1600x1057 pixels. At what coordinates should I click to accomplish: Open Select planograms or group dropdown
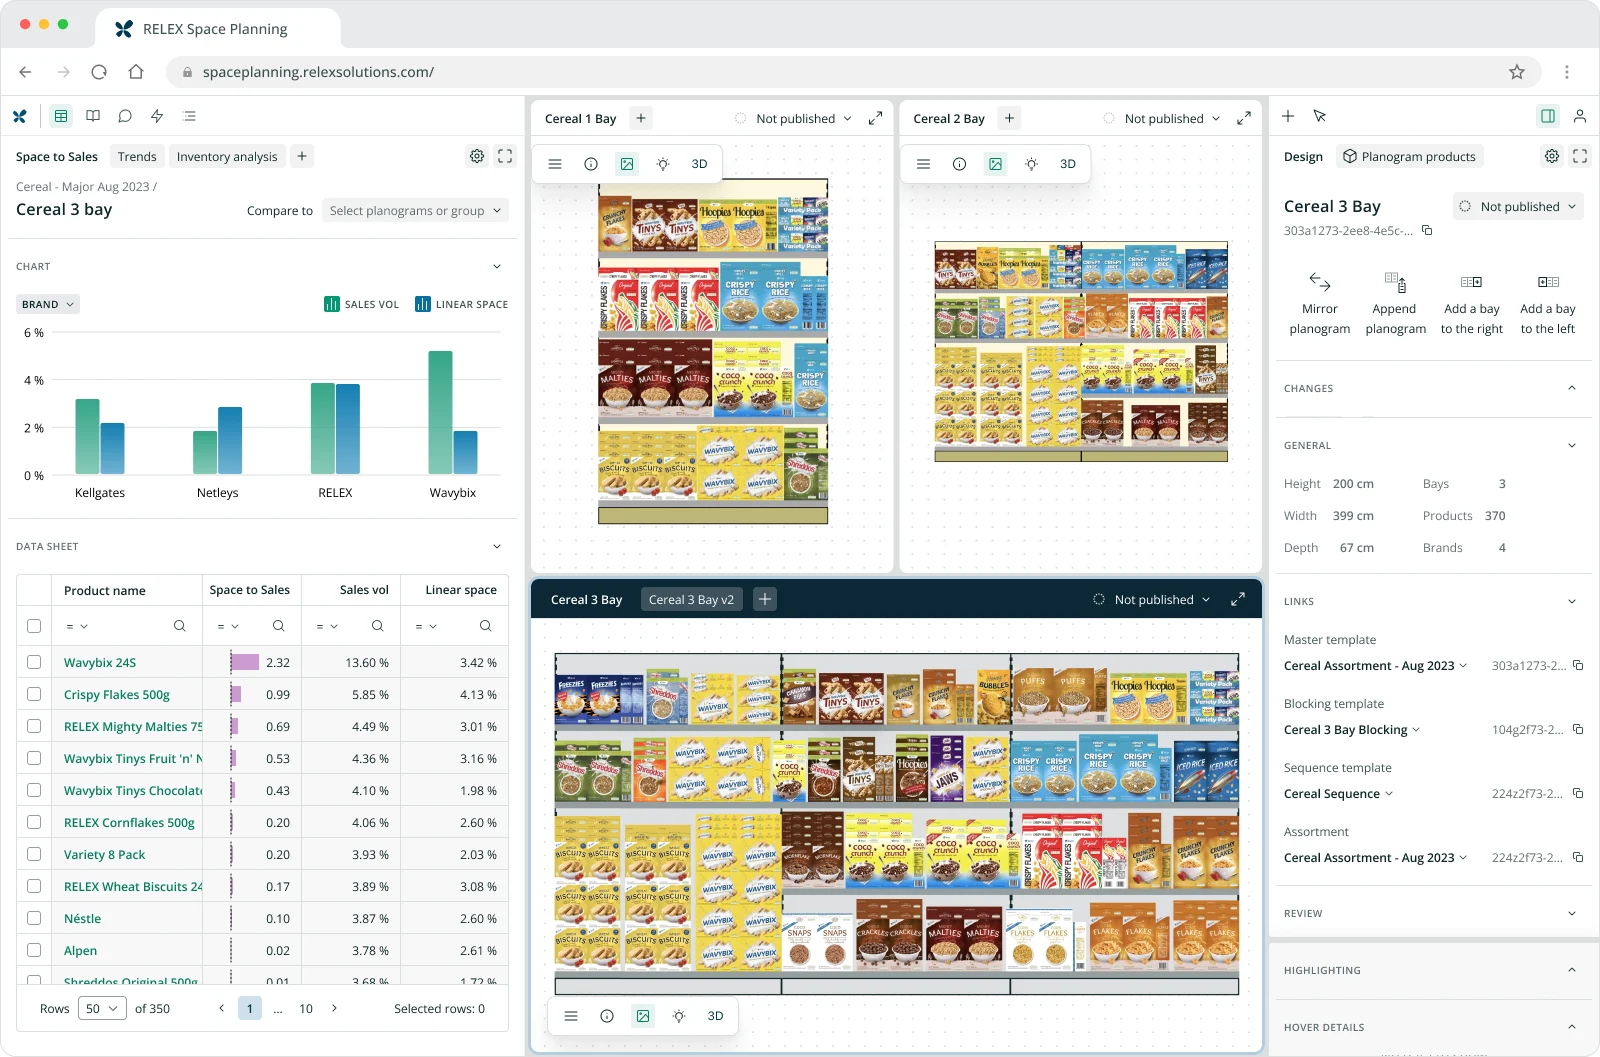[x=415, y=210]
